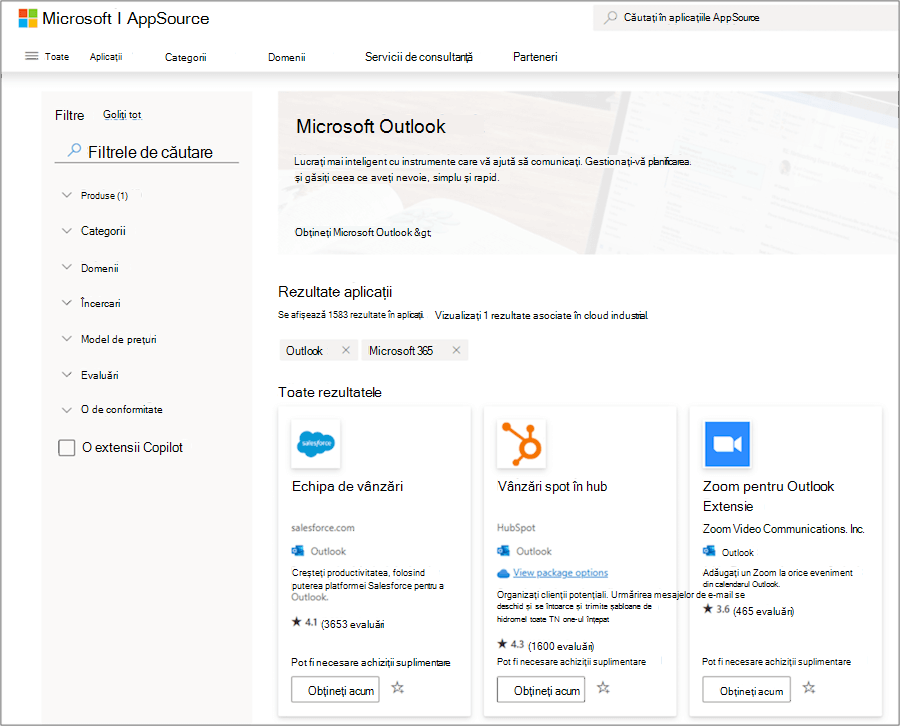Open the View package options link

point(561,573)
